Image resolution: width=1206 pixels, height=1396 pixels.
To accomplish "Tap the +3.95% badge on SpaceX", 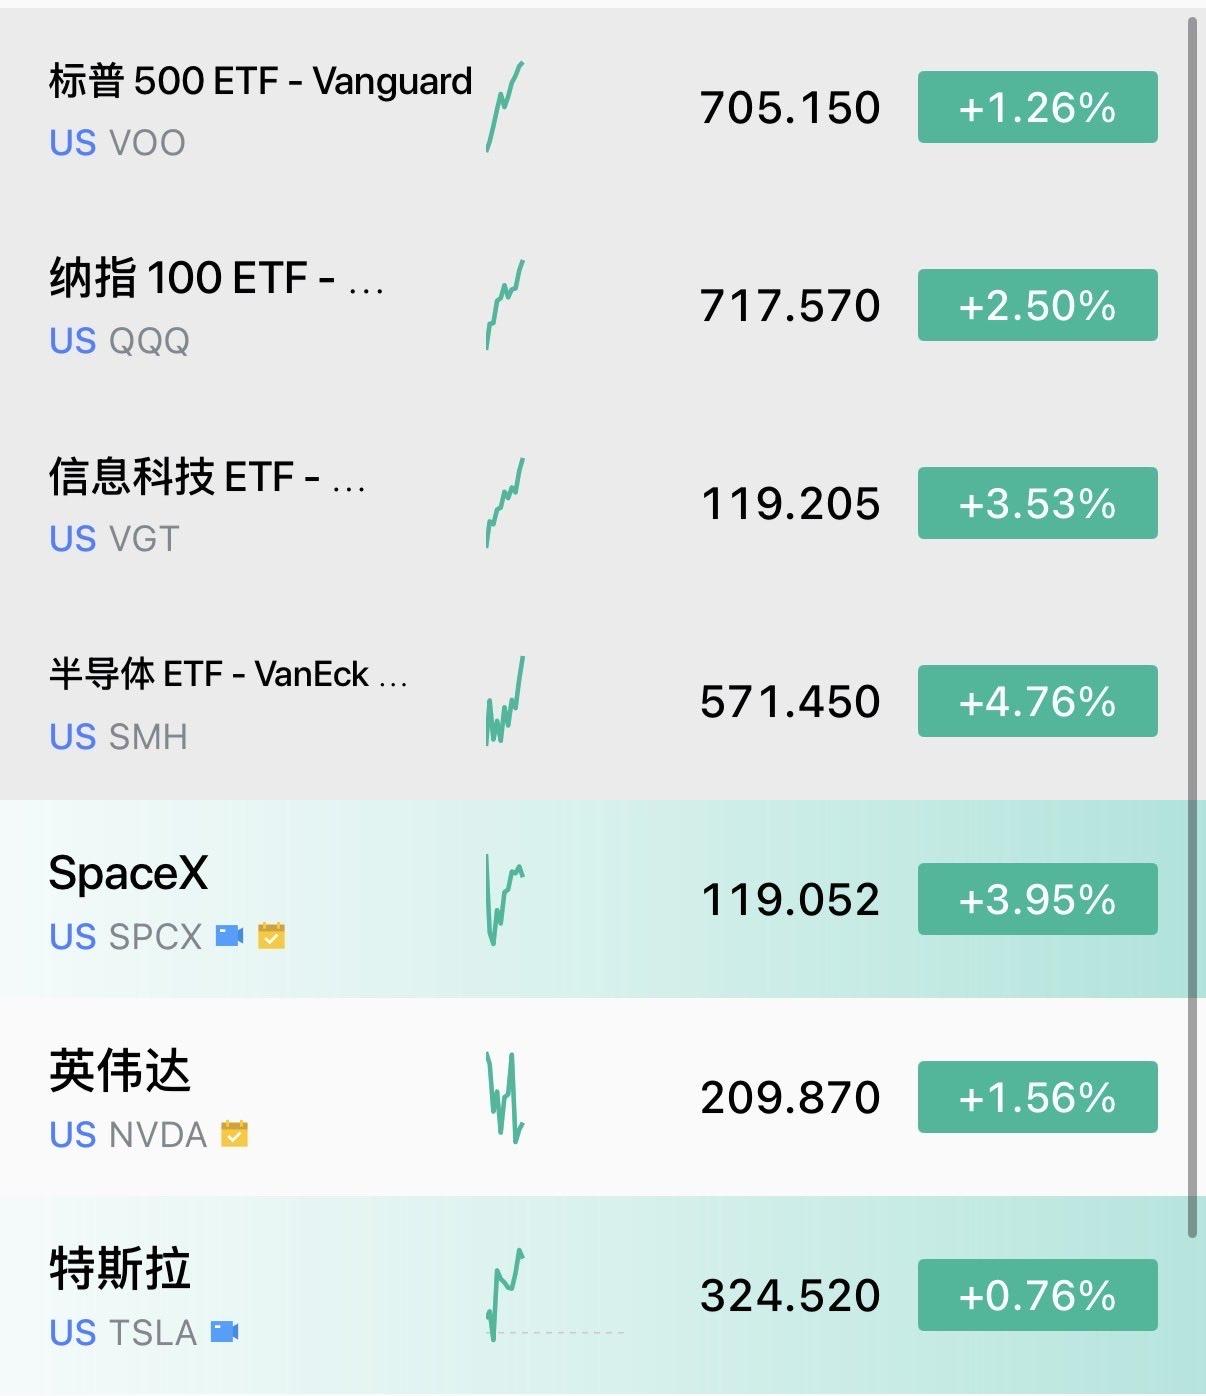I will click(x=1038, y=899).
